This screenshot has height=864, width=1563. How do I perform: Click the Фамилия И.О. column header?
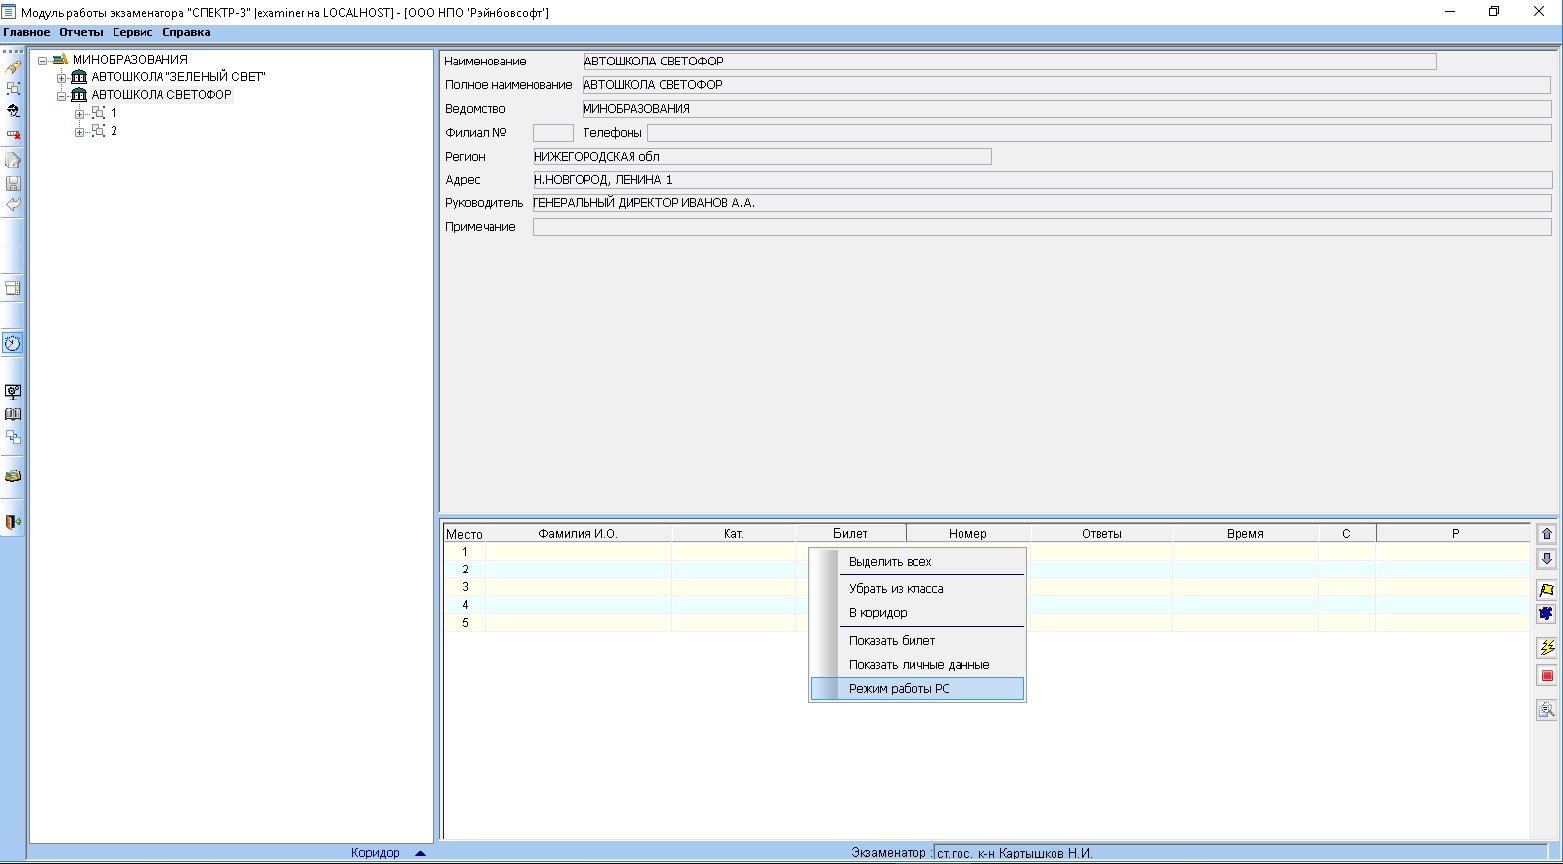pyautogui.click(x=578, y=534)
